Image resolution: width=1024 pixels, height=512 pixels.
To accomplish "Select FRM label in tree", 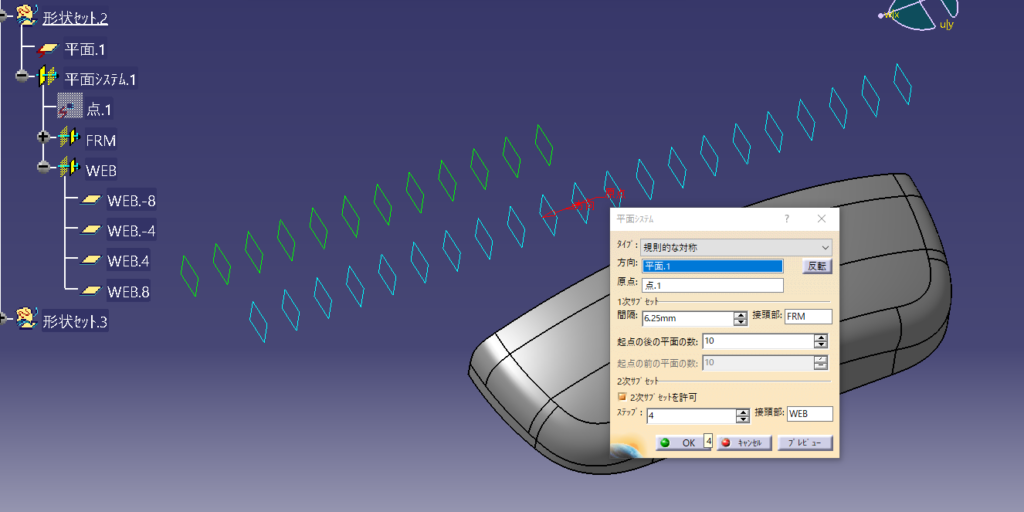I will tap(101, 139).
